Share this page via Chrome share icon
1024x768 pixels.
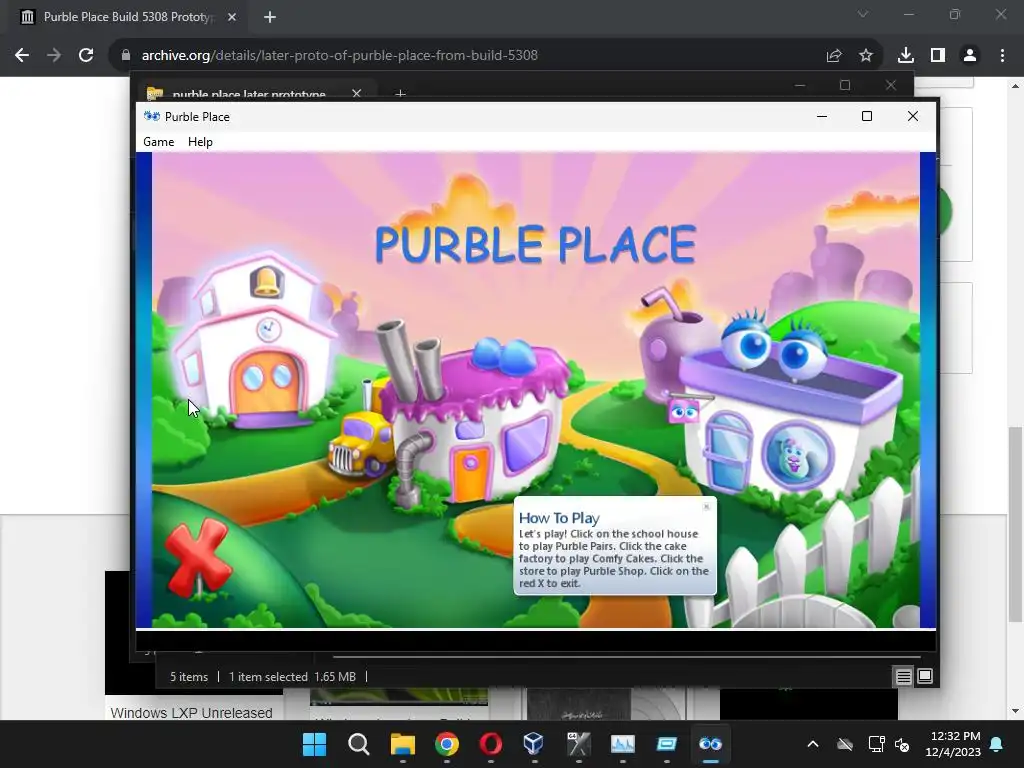834,56
